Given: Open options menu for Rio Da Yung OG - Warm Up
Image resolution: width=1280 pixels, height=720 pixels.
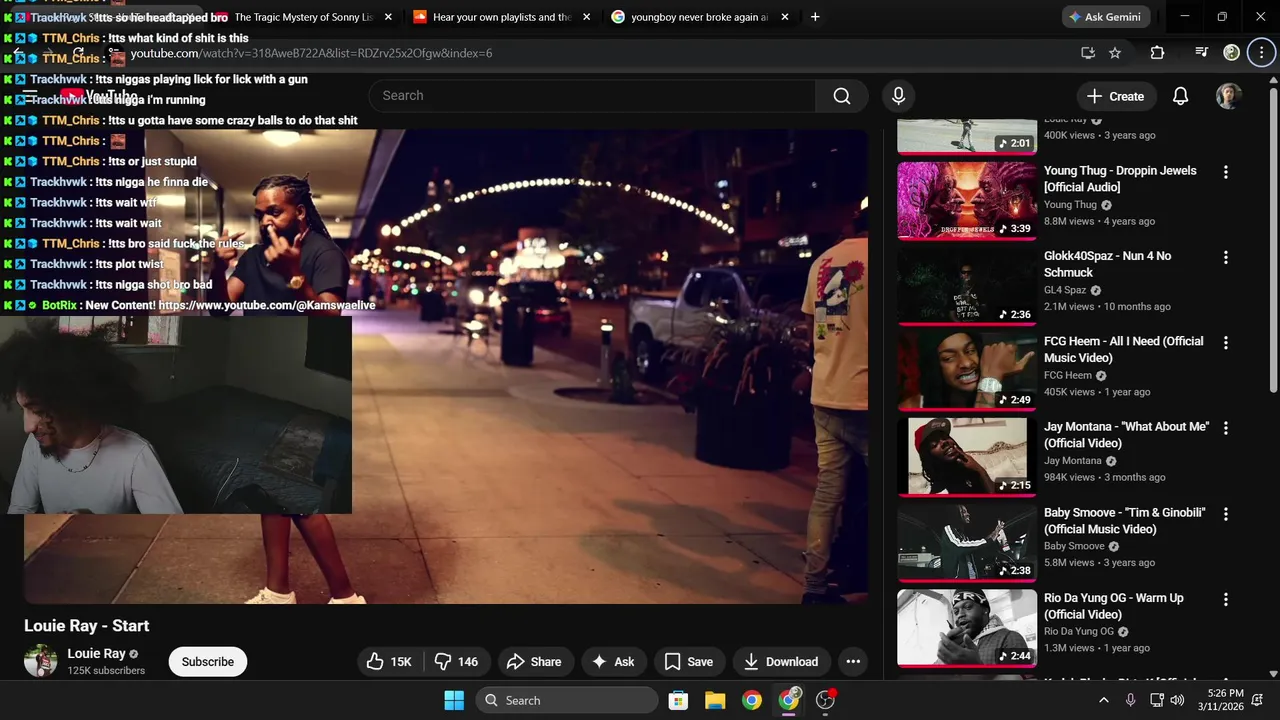Looking at the screenshot, I should tap(1226, 600).
